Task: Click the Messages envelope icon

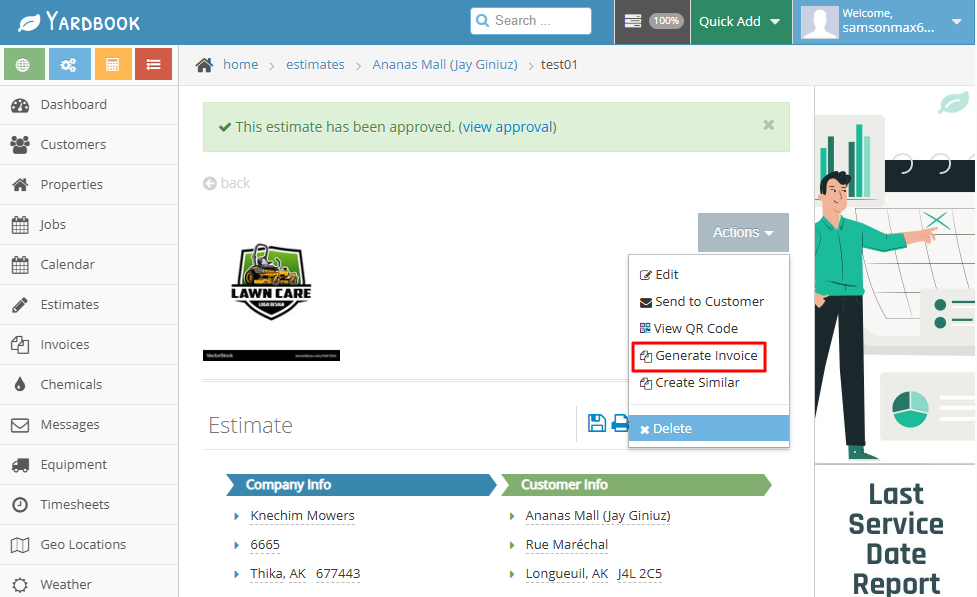Action: coord(20,425)
